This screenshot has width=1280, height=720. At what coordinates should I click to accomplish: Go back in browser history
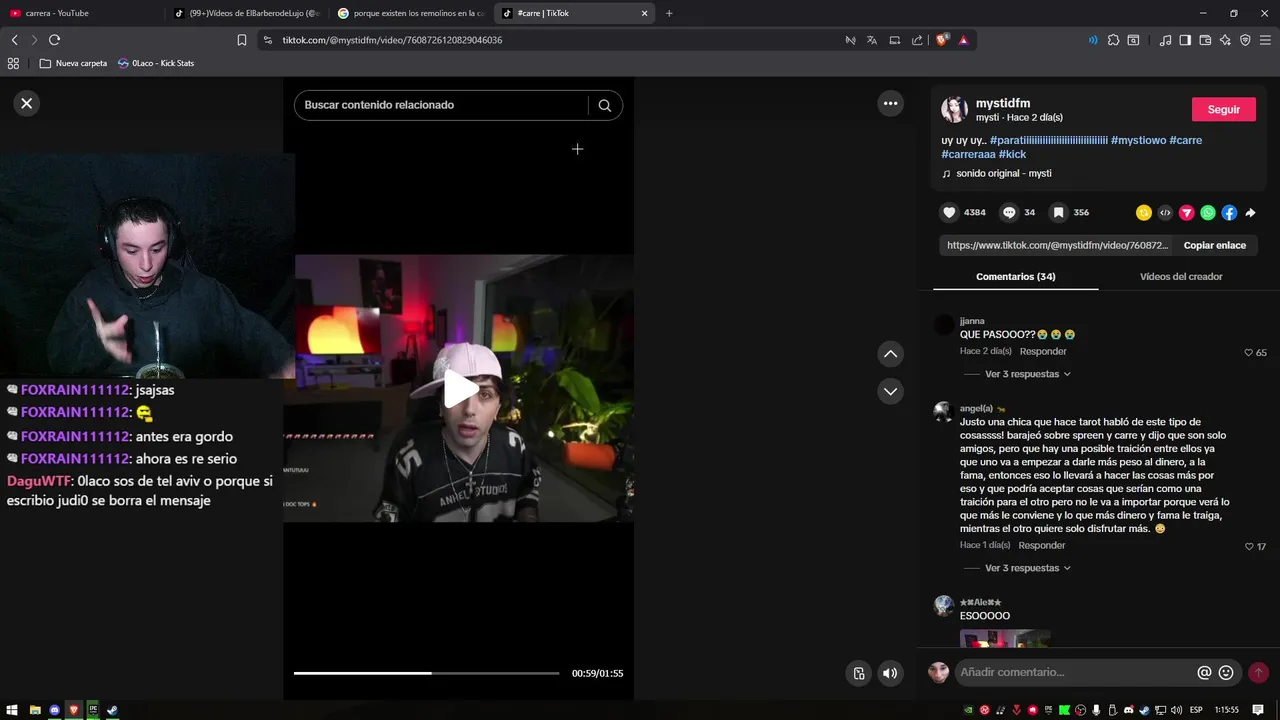(x=14, y=40)
